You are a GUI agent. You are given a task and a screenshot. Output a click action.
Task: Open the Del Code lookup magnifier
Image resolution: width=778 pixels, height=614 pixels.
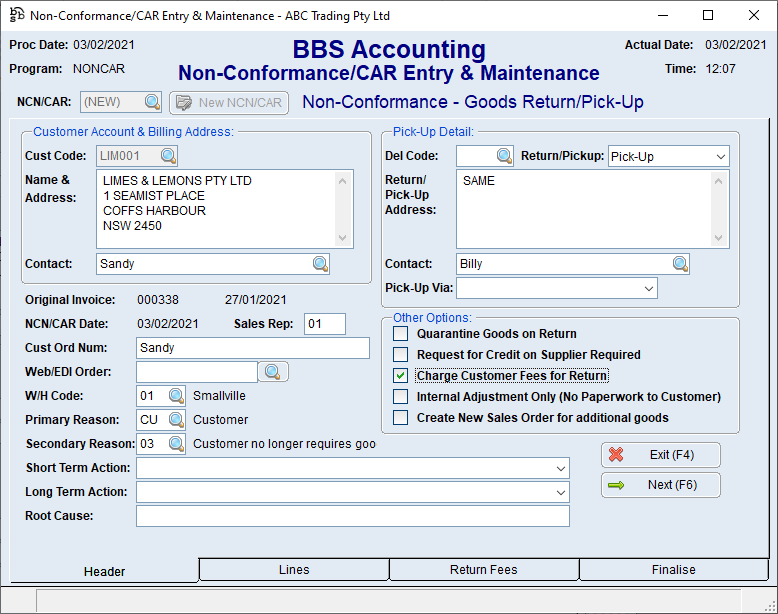[505, 156]
